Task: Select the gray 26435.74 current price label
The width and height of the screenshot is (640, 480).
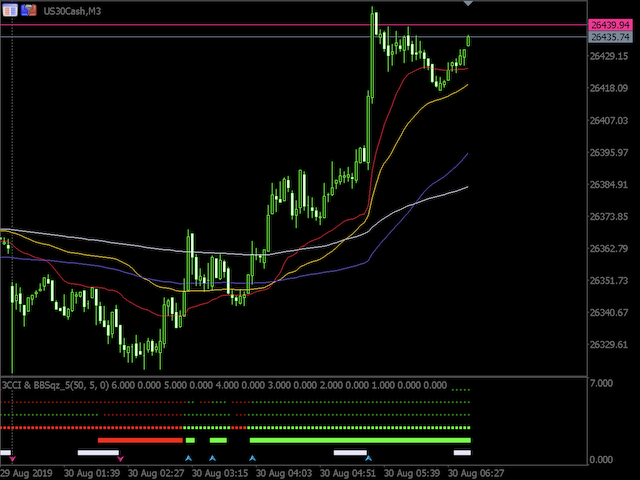Action: [609, 38]
